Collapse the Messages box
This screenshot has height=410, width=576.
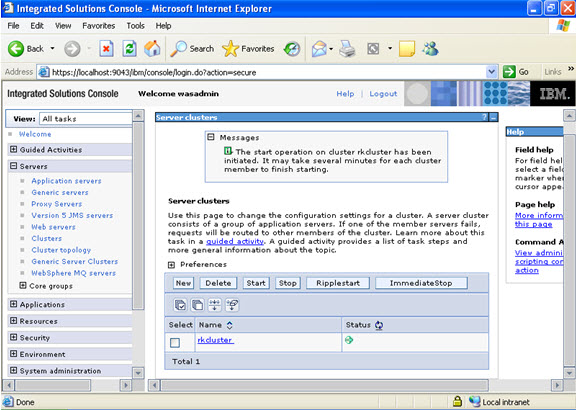tap(211, 137)
